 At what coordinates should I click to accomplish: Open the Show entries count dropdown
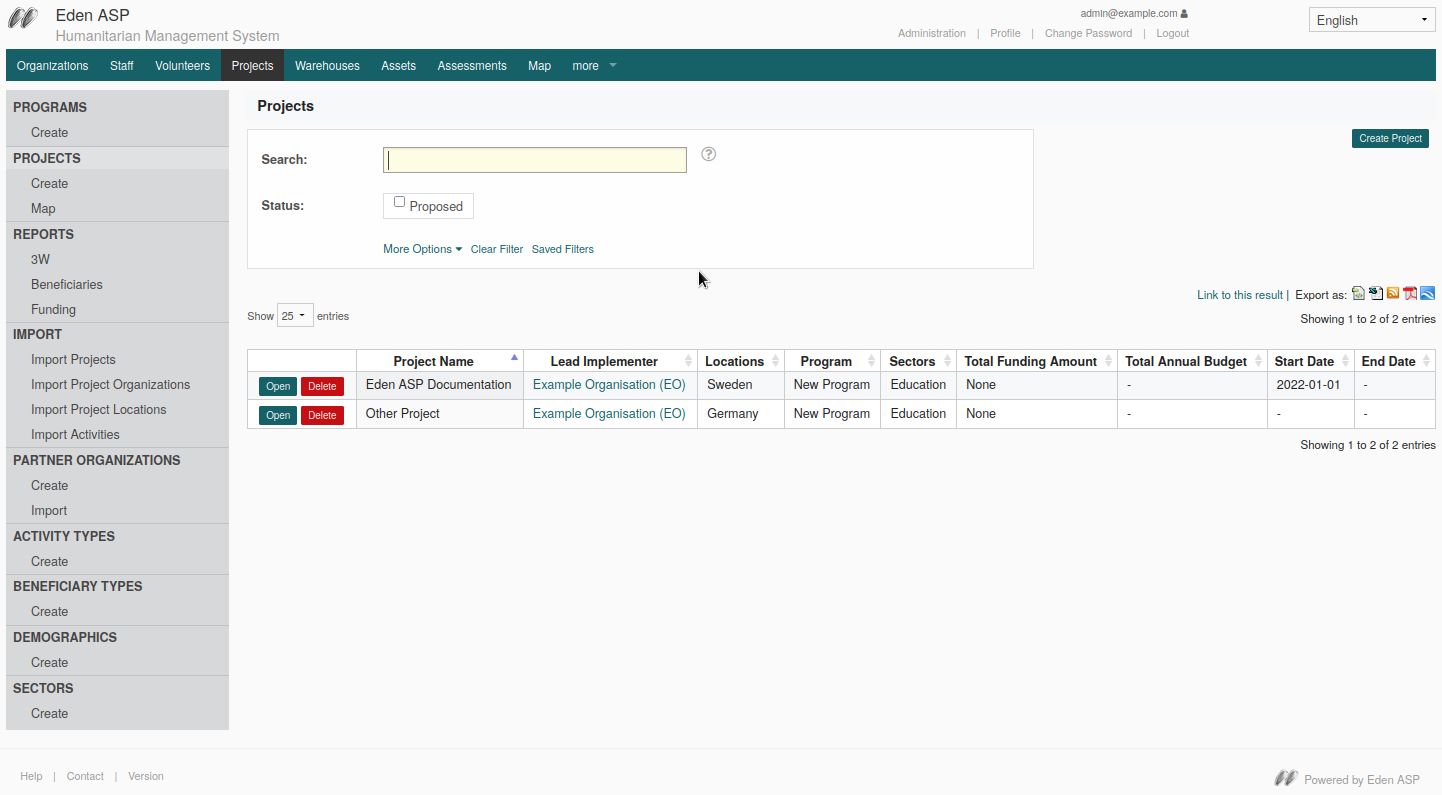tap(295, 316)
